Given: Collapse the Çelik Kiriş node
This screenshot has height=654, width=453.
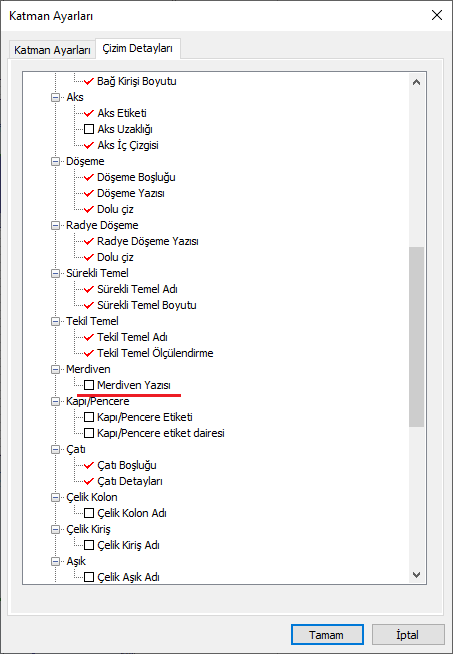Looking at the screenshot, I should pyautogui.click(x=55, y=529).
